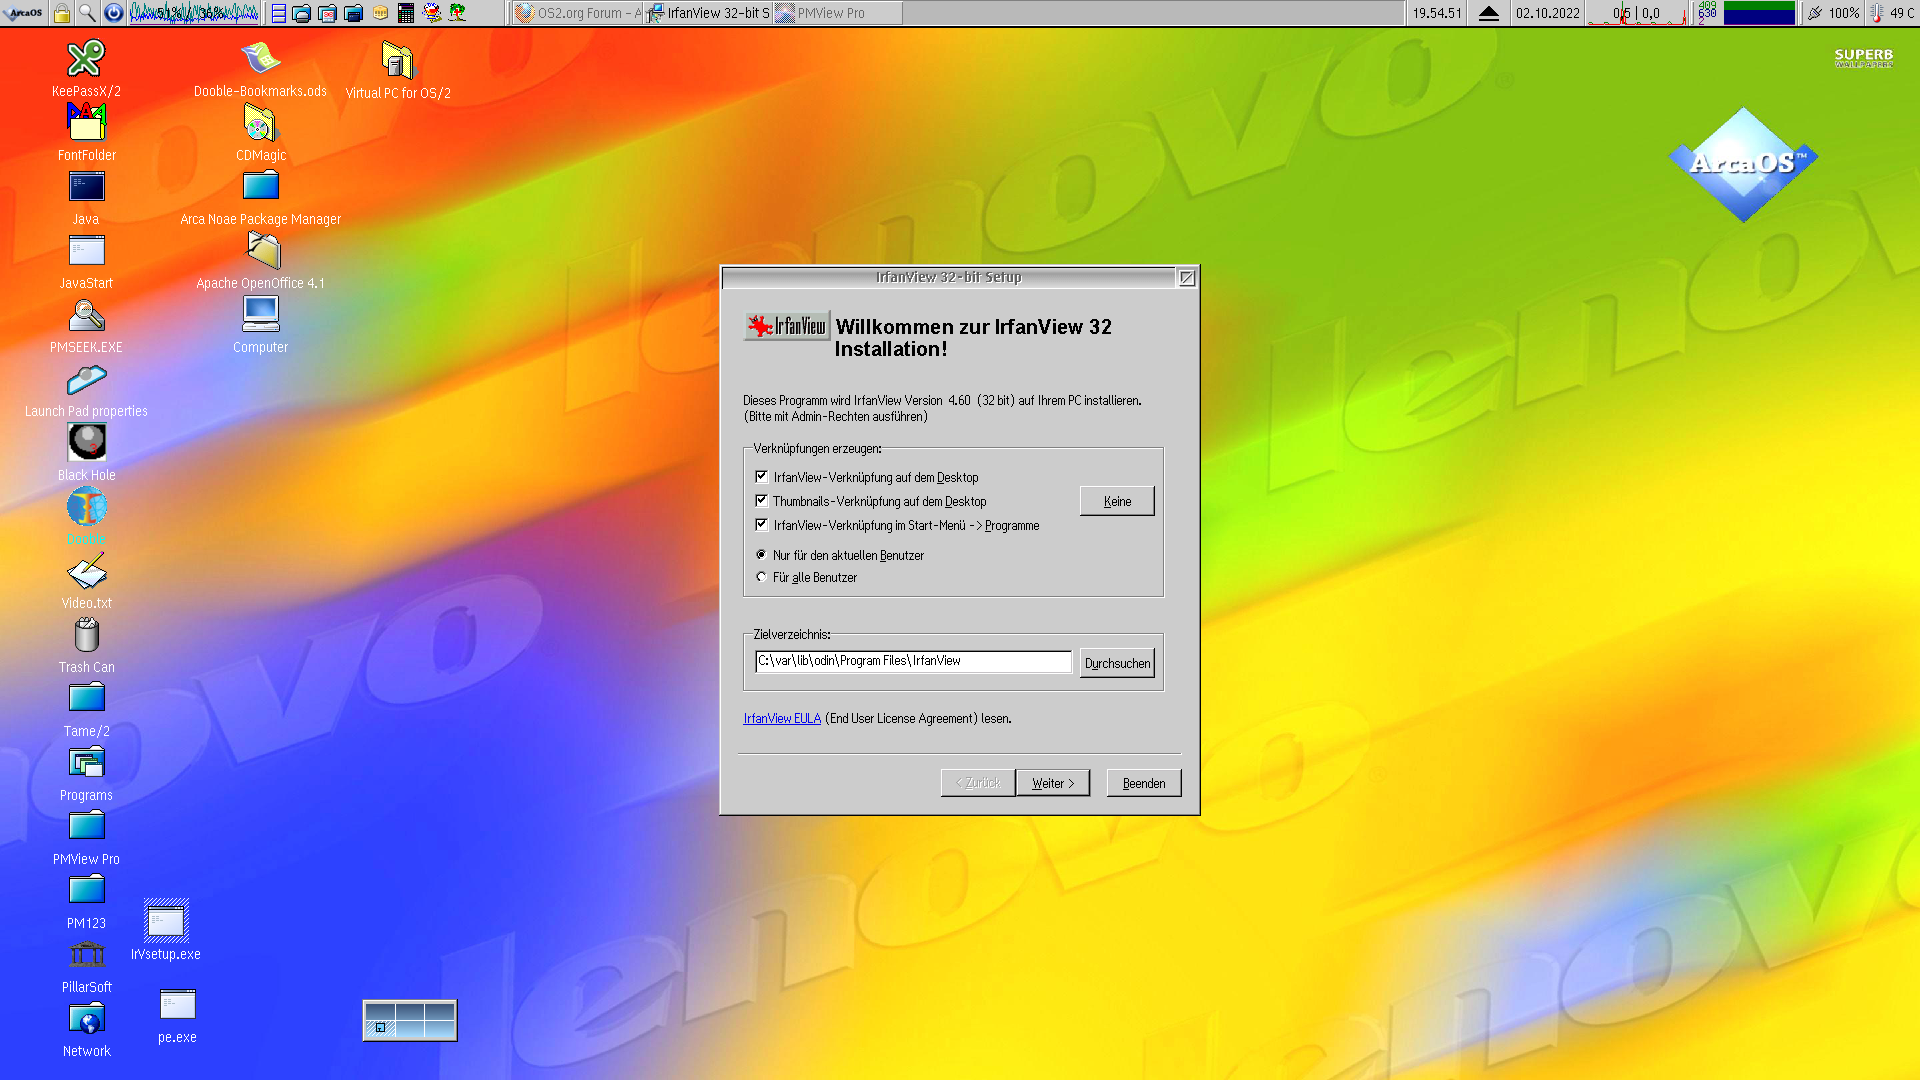Click the Durchsuchen button

(x=1117, y=663)
